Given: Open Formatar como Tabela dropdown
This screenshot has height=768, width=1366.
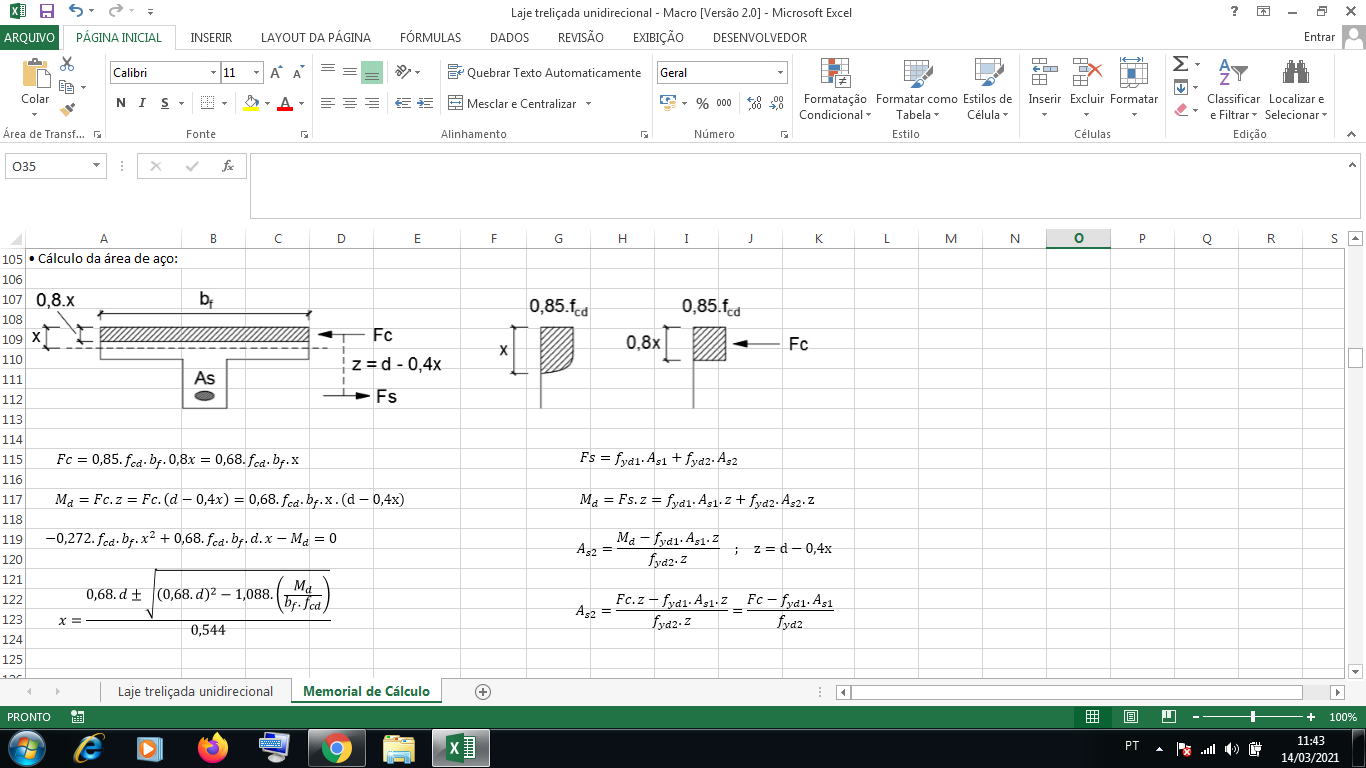Looking at the screenshot, I should pos(917,89).
